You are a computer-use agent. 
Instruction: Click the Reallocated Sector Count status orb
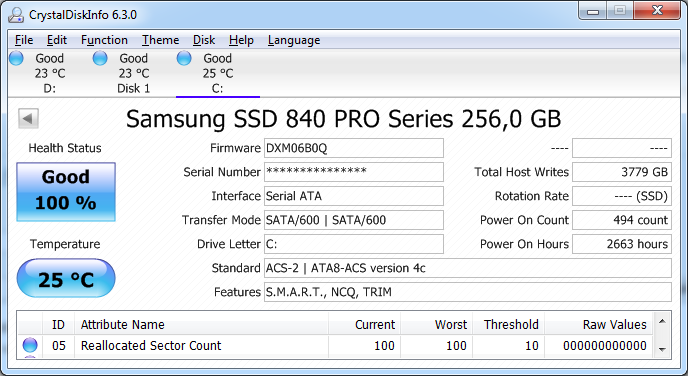click(x=30, y=345)
